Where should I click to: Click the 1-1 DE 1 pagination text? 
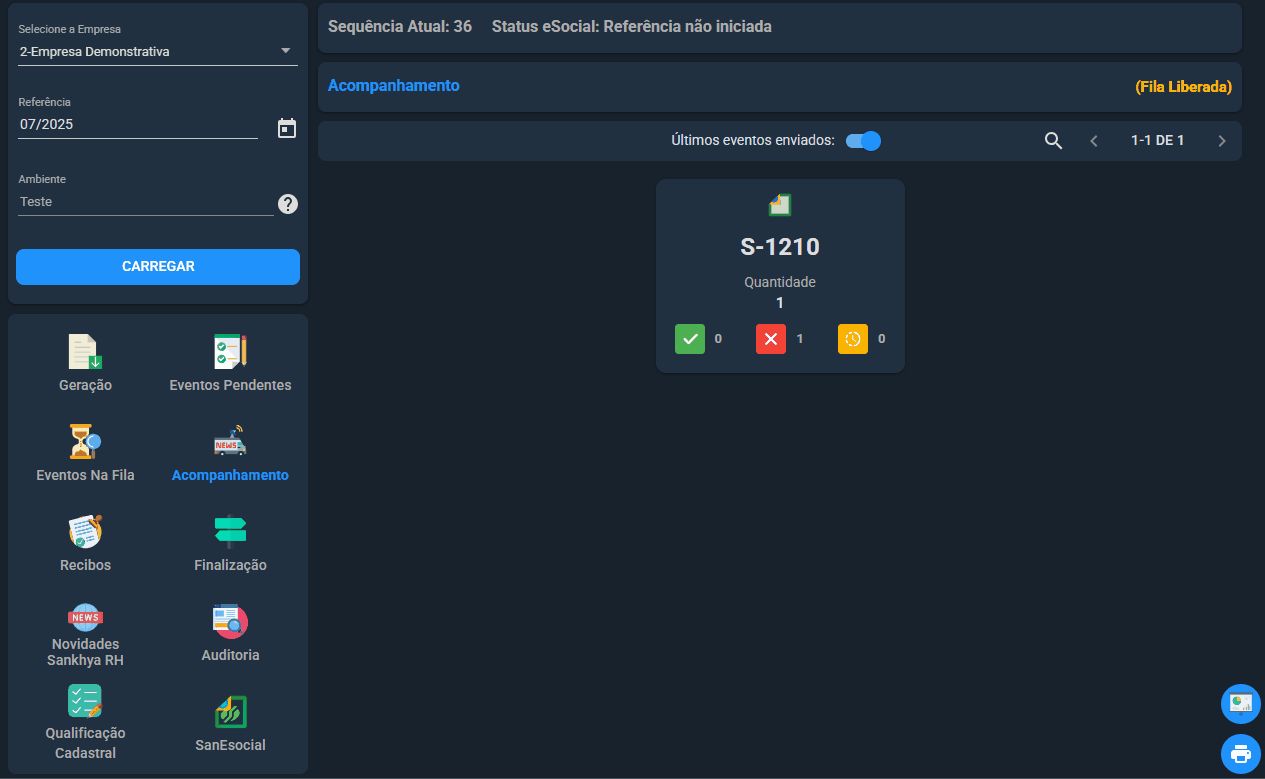[x=1158, y=141]
